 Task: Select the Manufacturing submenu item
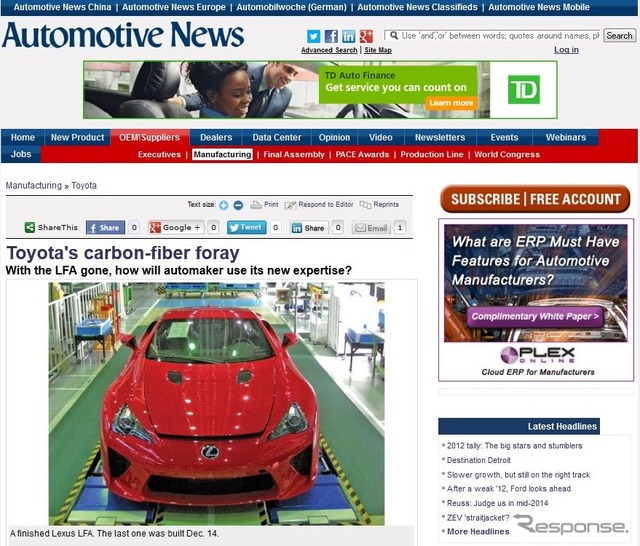(x=222, y=154)
